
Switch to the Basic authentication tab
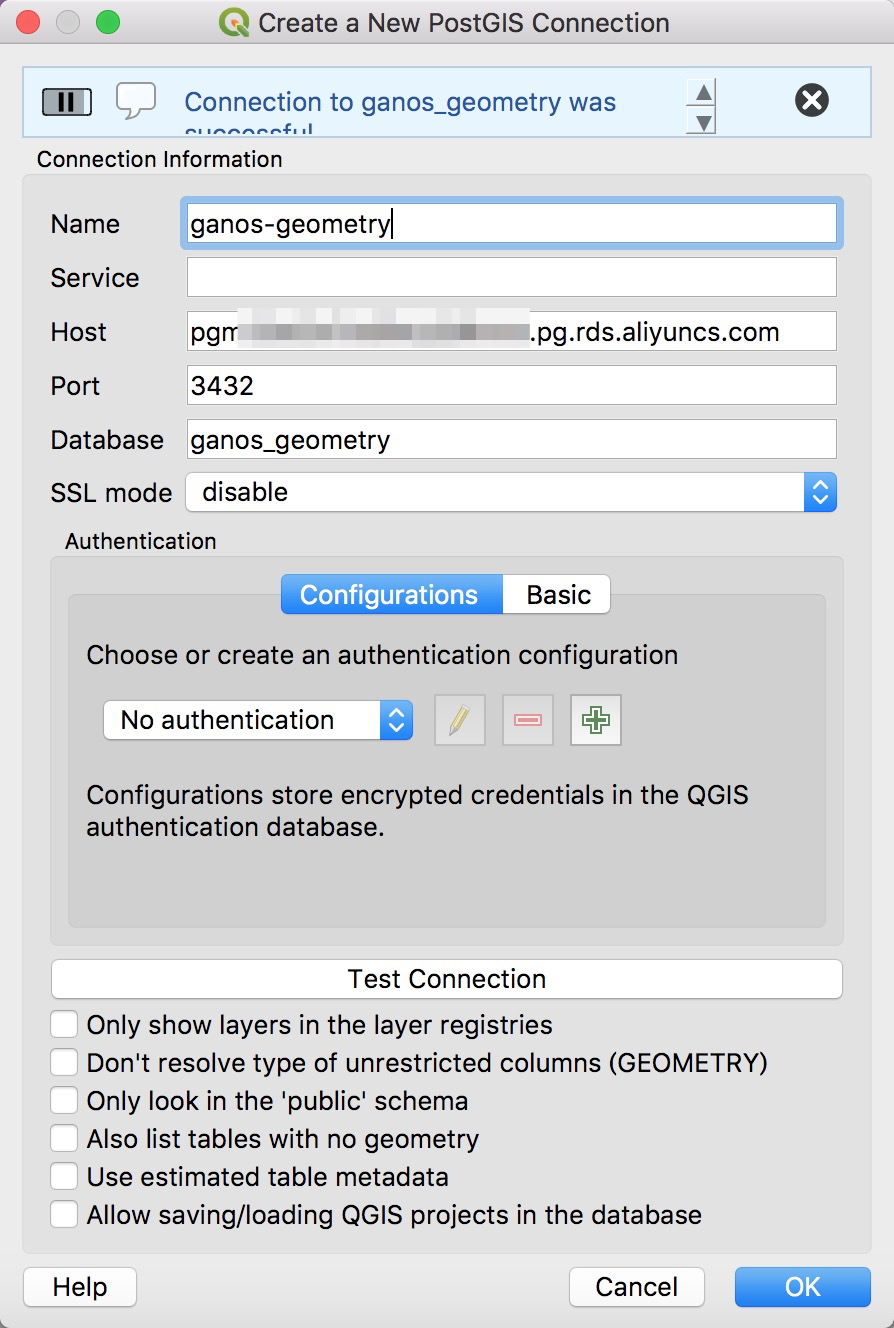558,595
